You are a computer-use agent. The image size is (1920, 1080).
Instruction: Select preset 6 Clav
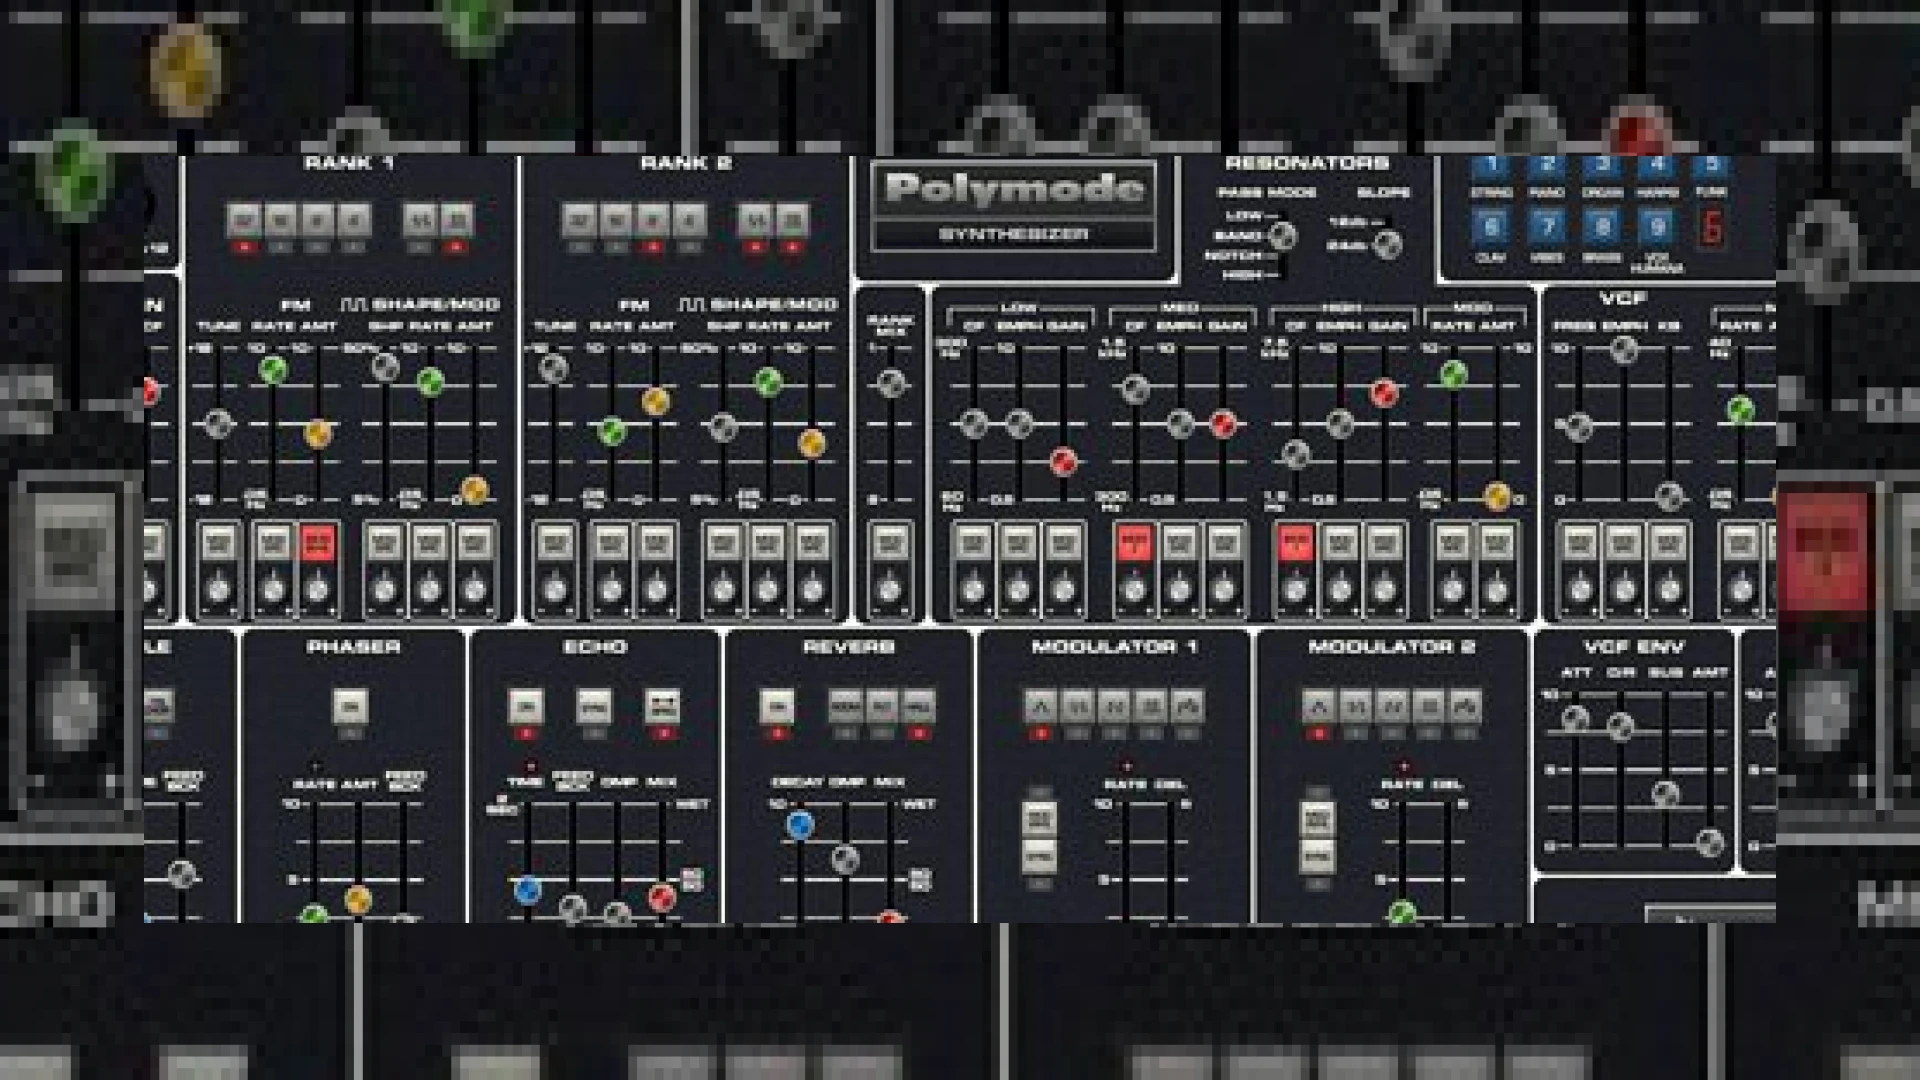pyautogui.click(x=1491, y=227)
